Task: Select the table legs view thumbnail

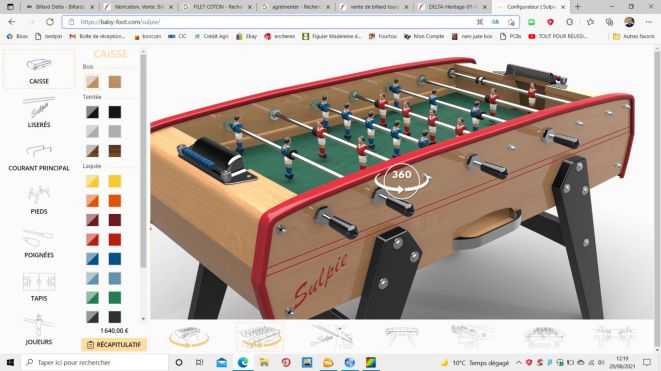Action: point(402,337)
